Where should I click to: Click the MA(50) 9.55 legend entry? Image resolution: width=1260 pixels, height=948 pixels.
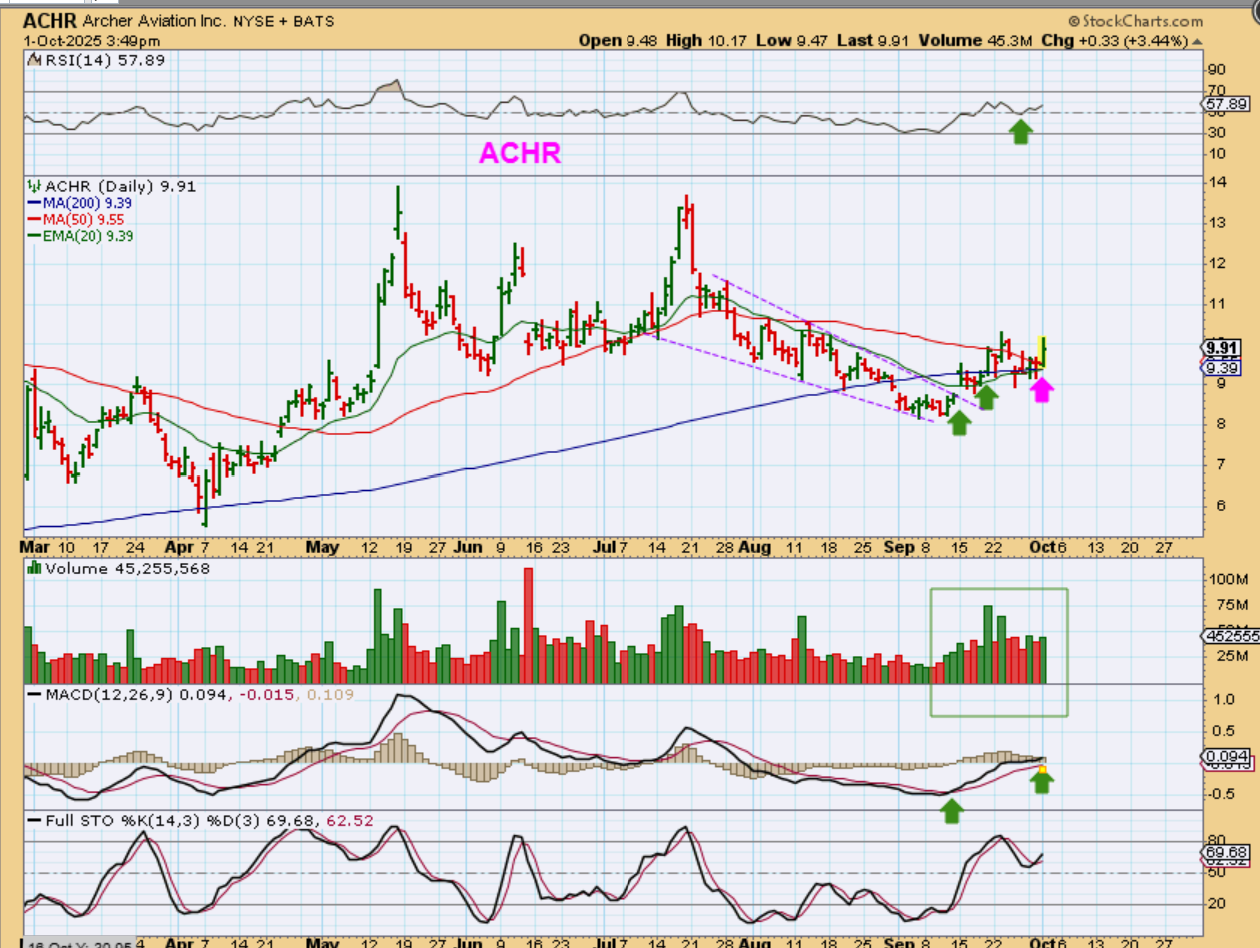(76, 219)
